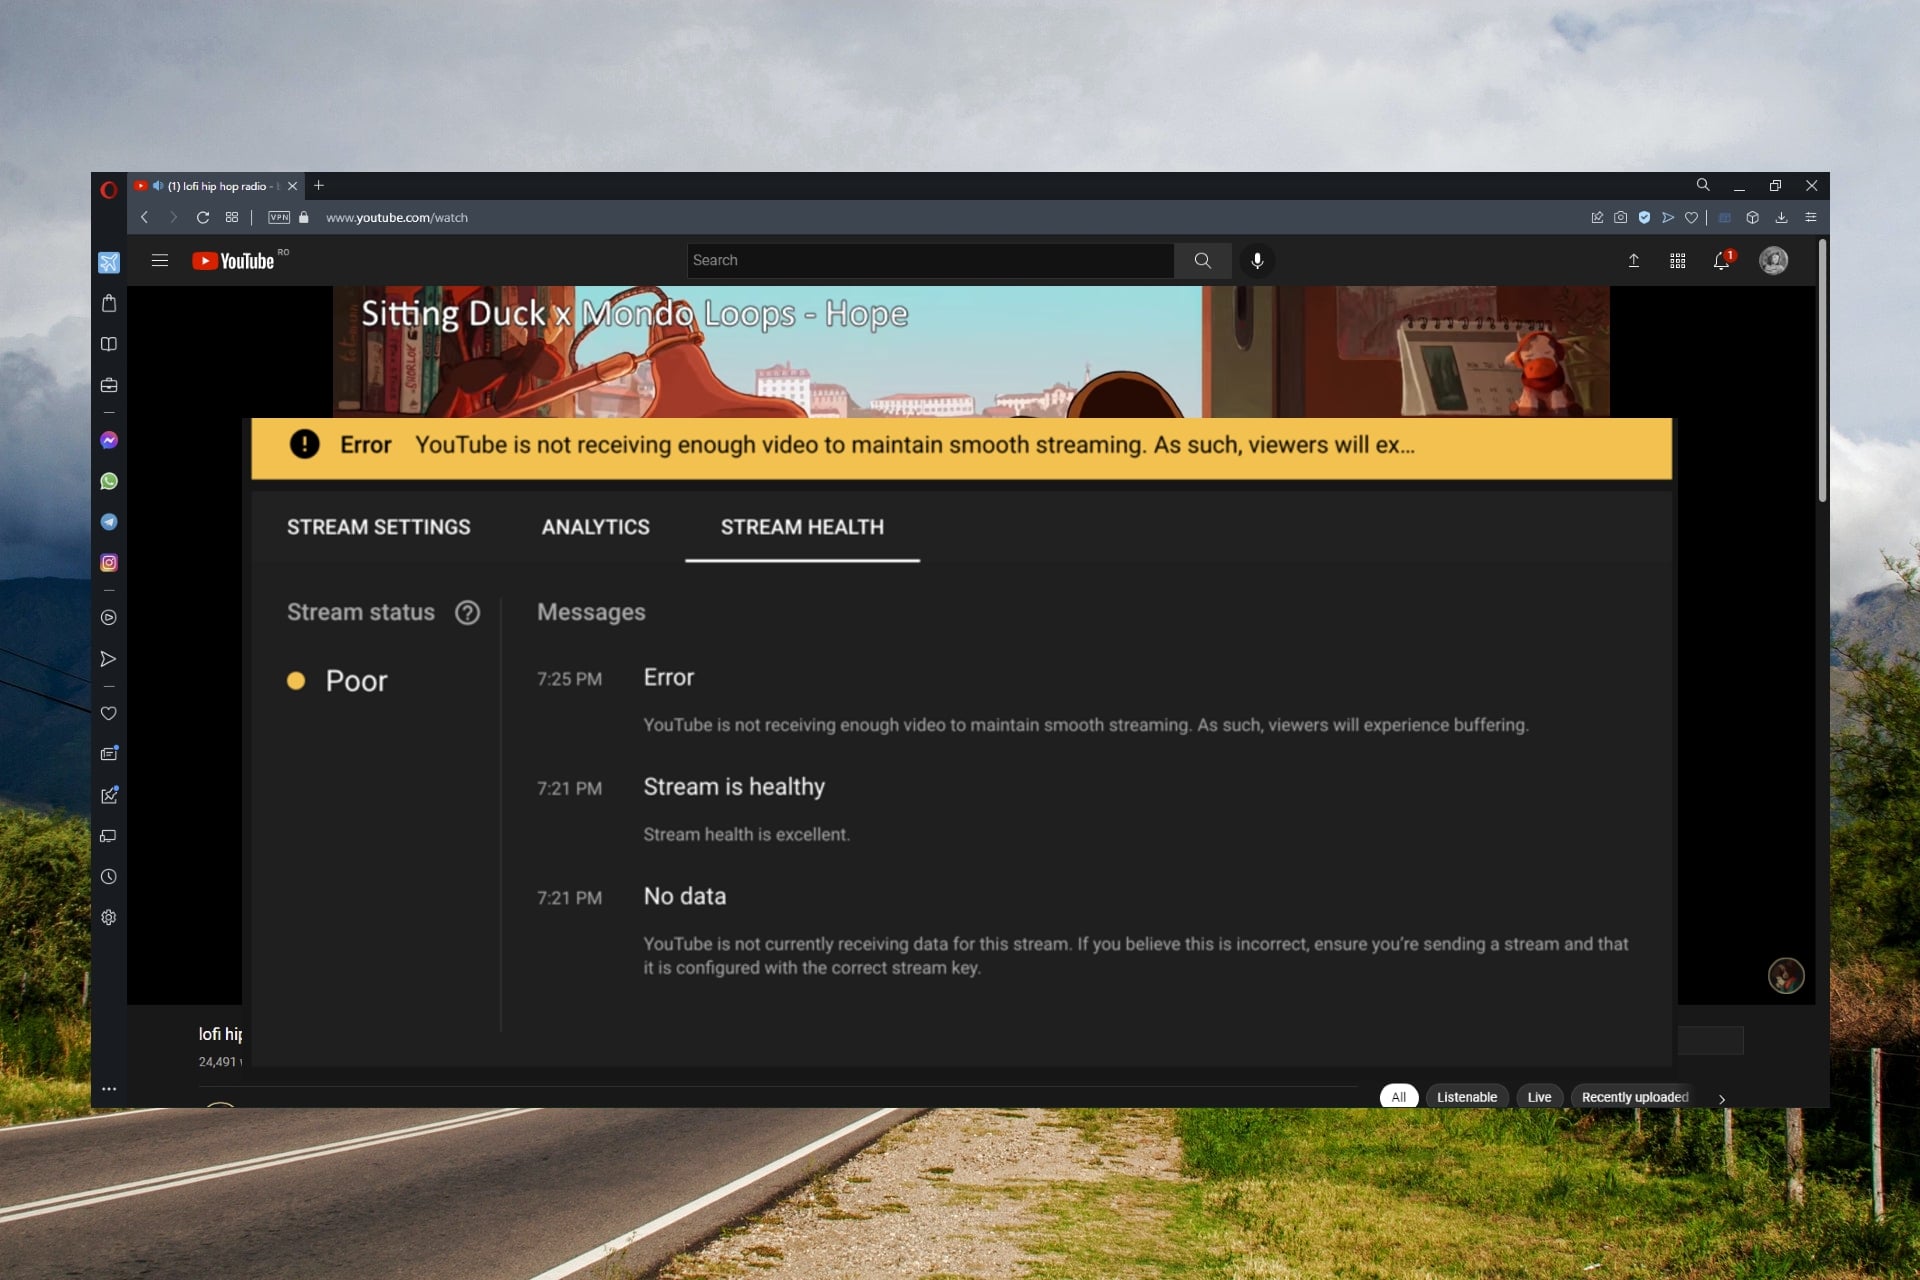Open WhatsApp from the sidebar
Viewport: 1920px width, 1280px height.
pos(108,481)
